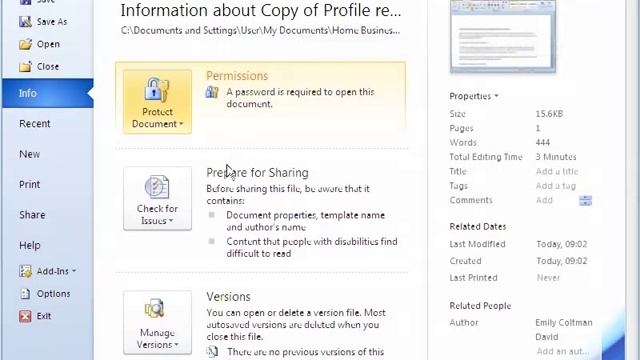
Task: Open the Check for Issues dropdown
Action: (157, 199)
